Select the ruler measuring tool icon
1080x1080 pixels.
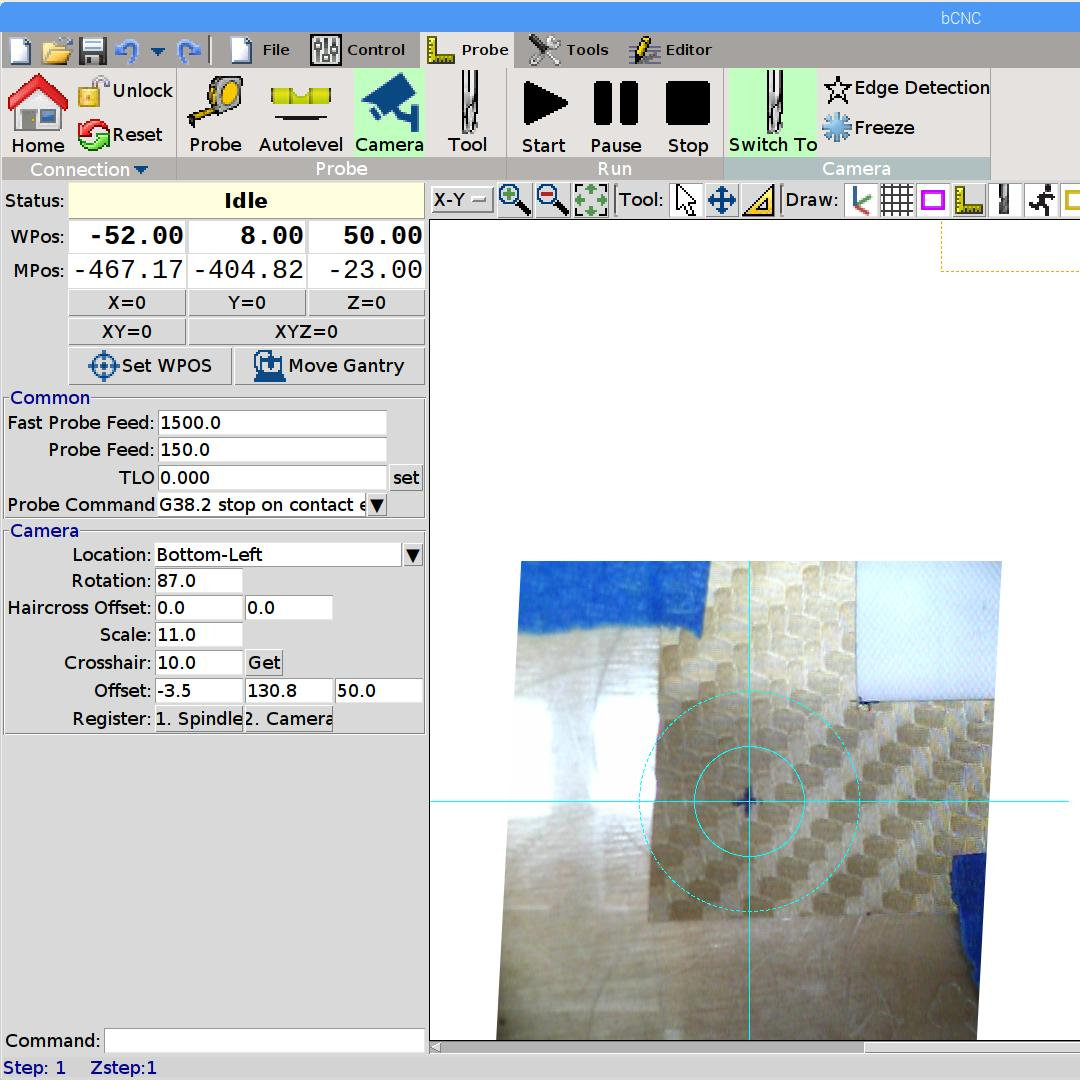click(760, 200)
